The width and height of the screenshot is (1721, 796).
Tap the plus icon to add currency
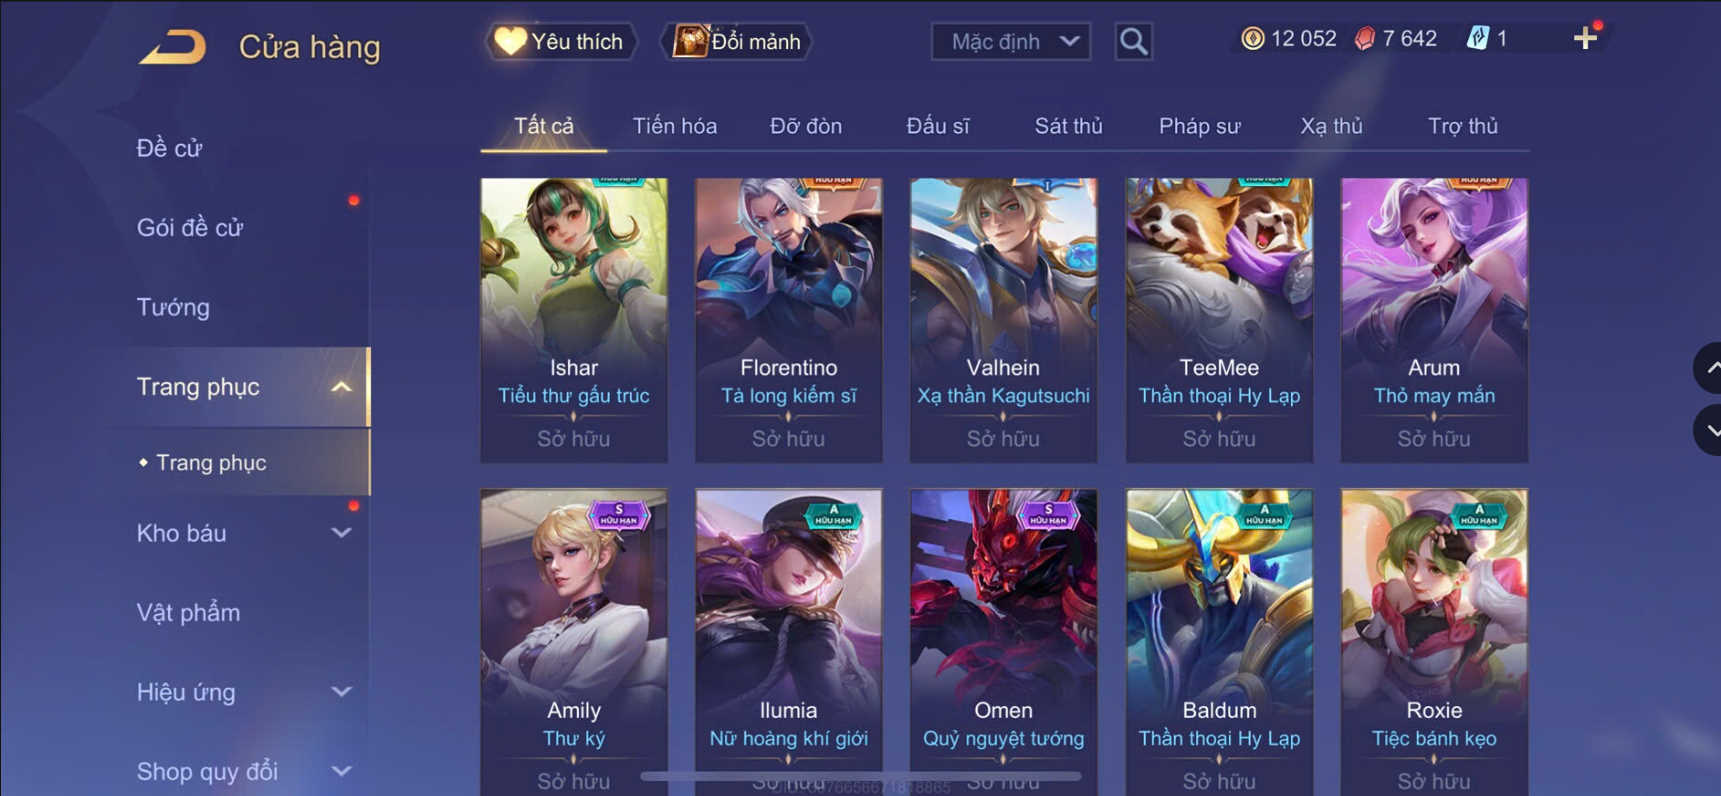click(1585, 38)
